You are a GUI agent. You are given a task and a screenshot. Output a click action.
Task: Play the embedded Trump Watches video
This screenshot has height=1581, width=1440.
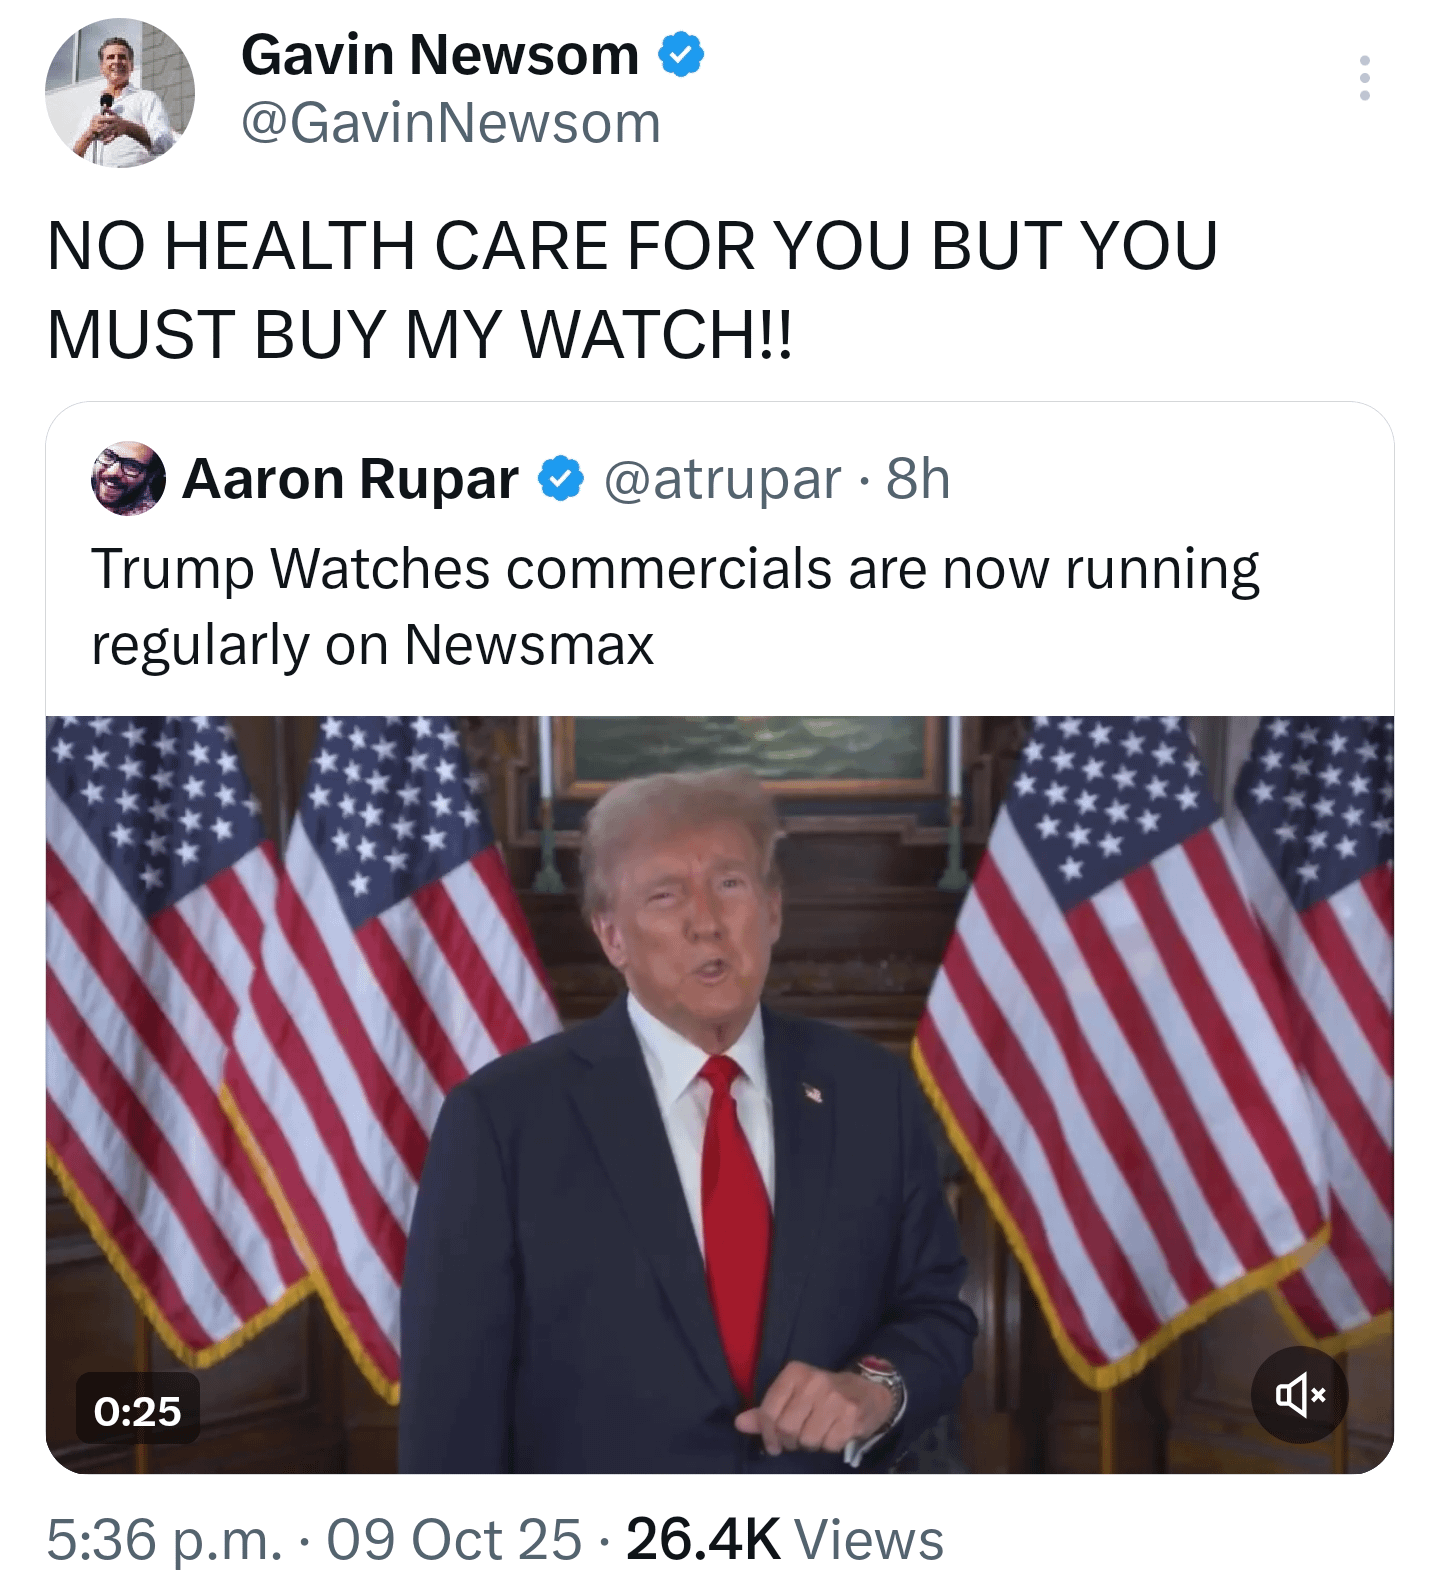tap(720, 1094)
